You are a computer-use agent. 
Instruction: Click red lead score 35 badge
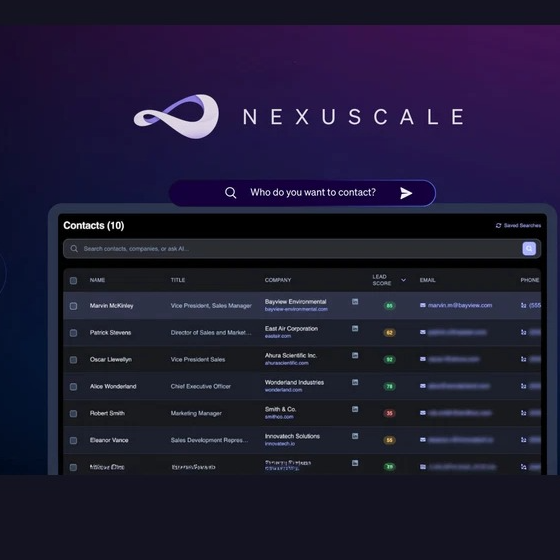[x=389, y=414]
